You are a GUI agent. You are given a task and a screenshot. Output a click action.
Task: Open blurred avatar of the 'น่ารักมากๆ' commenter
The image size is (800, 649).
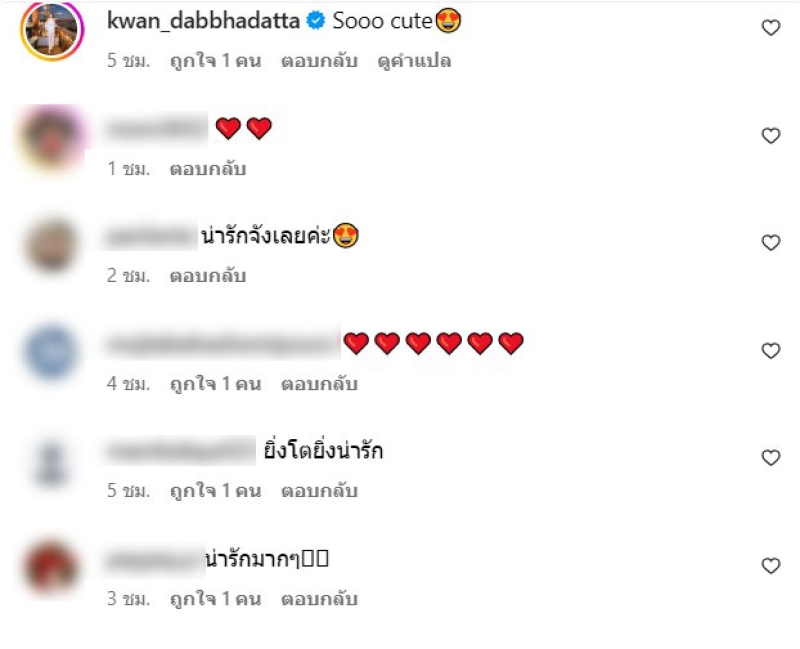click(51, 567)
